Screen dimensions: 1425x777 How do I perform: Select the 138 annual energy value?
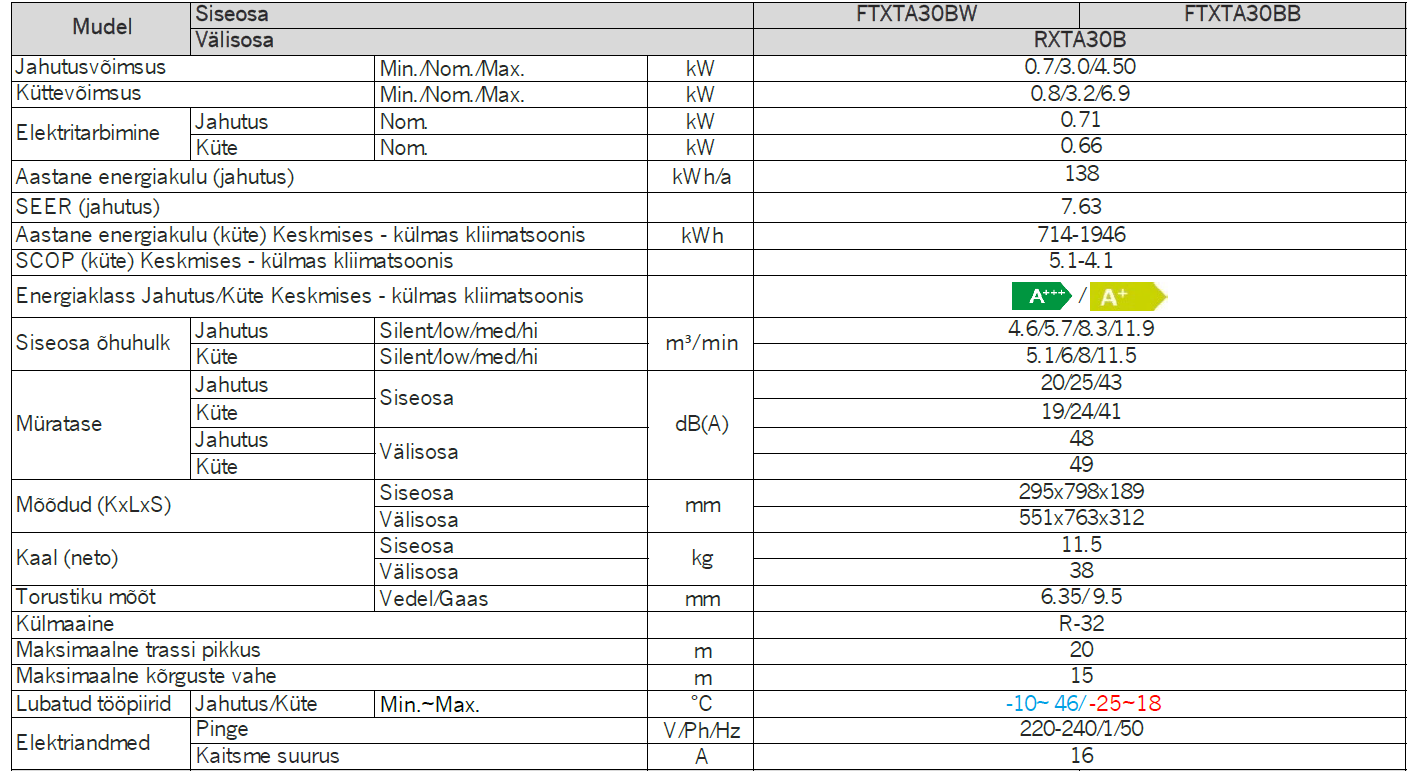coord(1081,173)
